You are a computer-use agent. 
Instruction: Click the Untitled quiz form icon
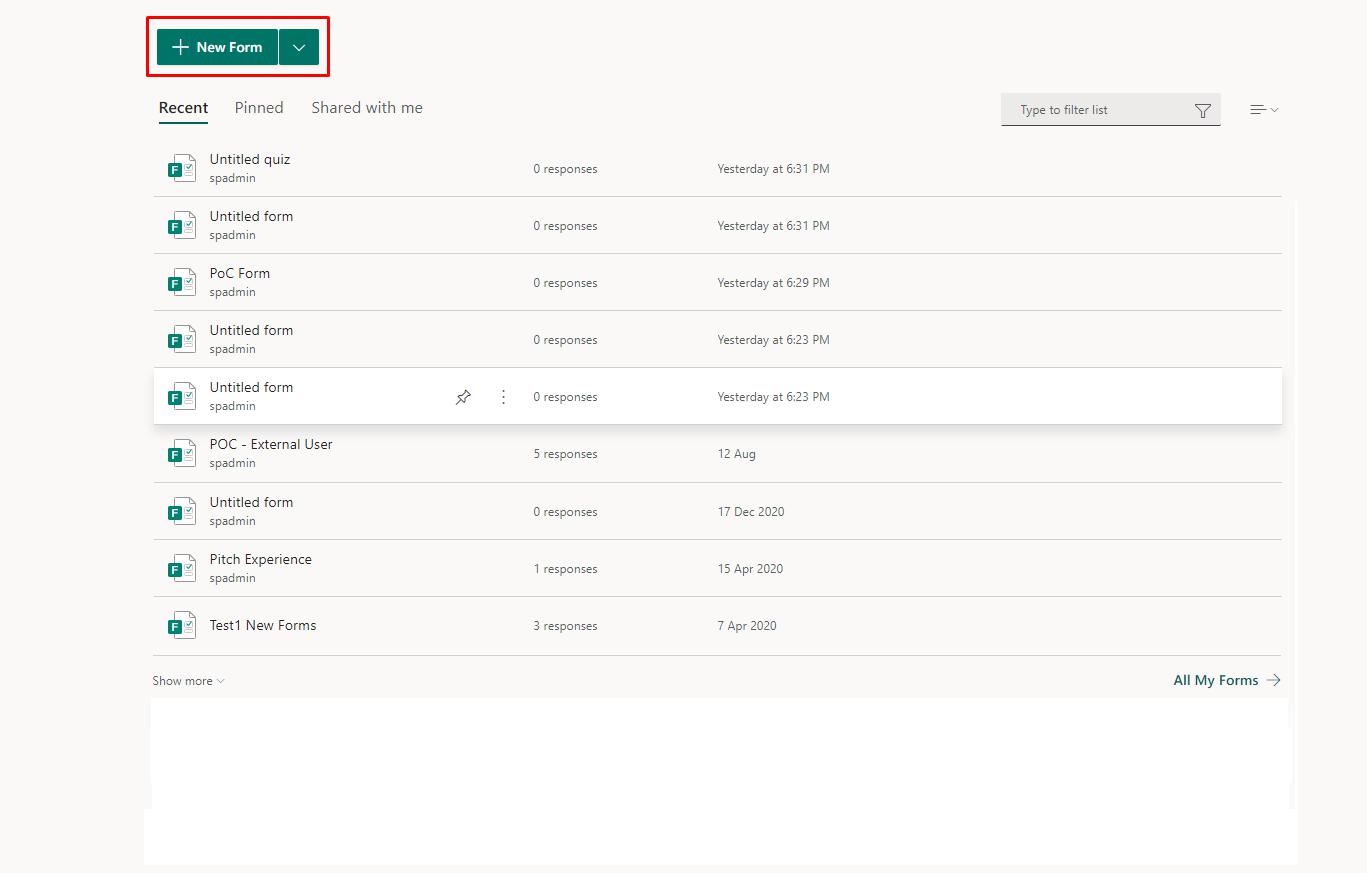pyautogui.click(x=181, y=168)
